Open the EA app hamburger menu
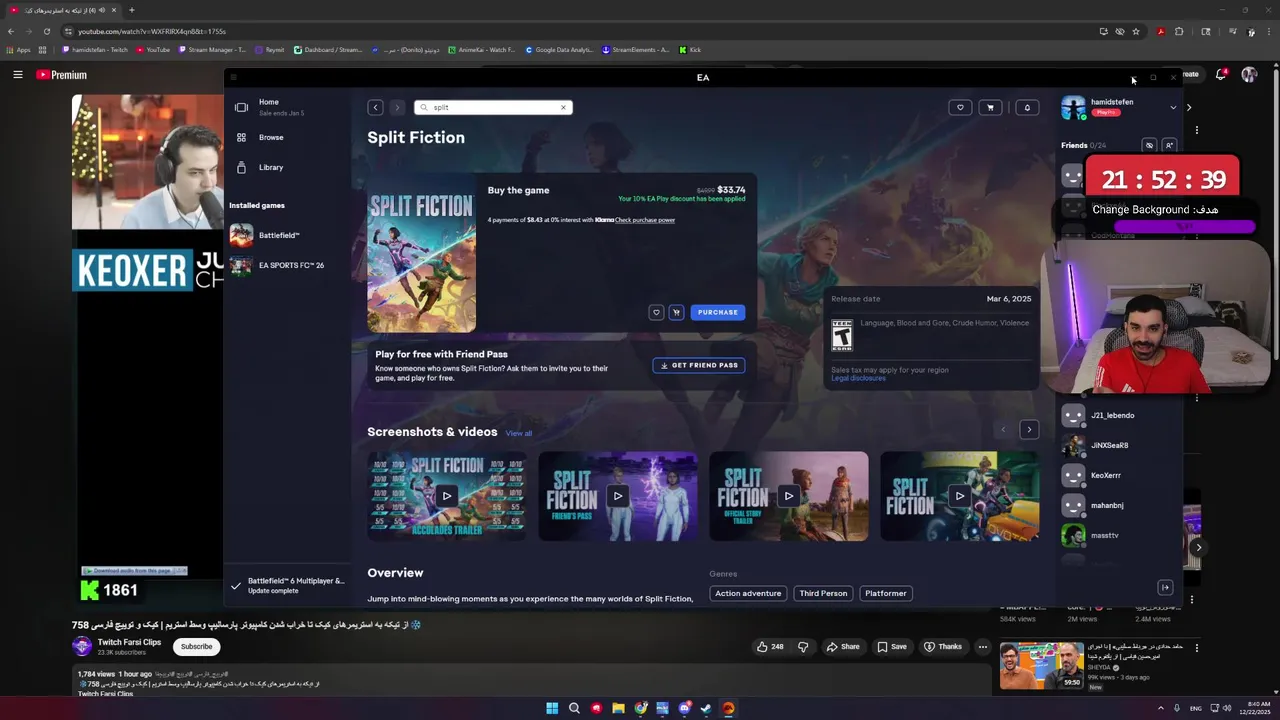The image size is (1280, 720). click(233, 77)
